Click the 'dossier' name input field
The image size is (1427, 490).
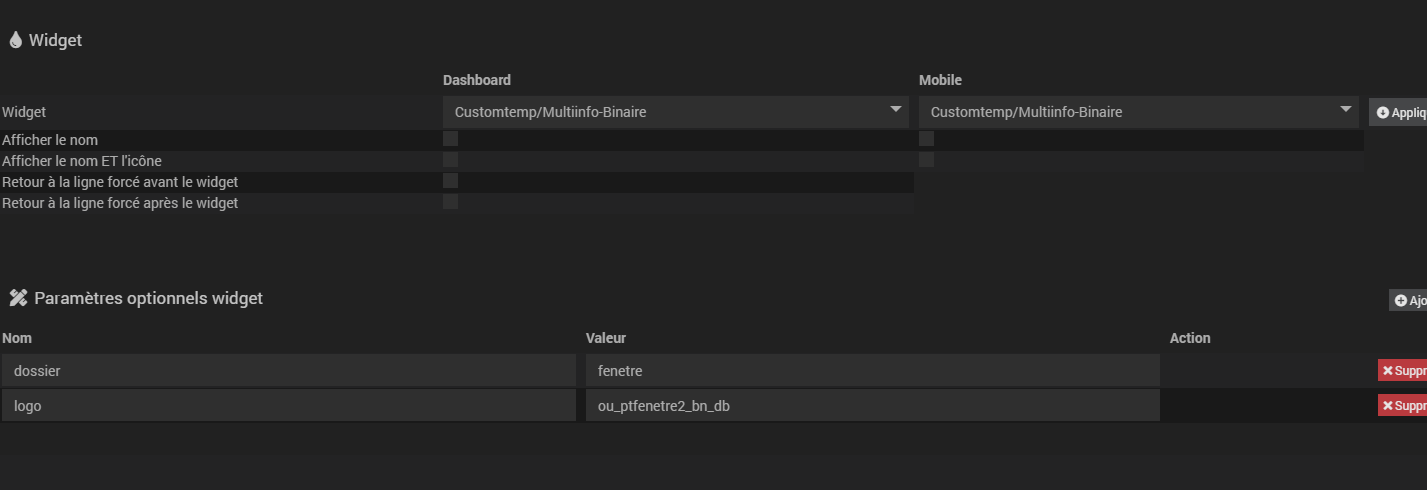click(x=289, y=371)
